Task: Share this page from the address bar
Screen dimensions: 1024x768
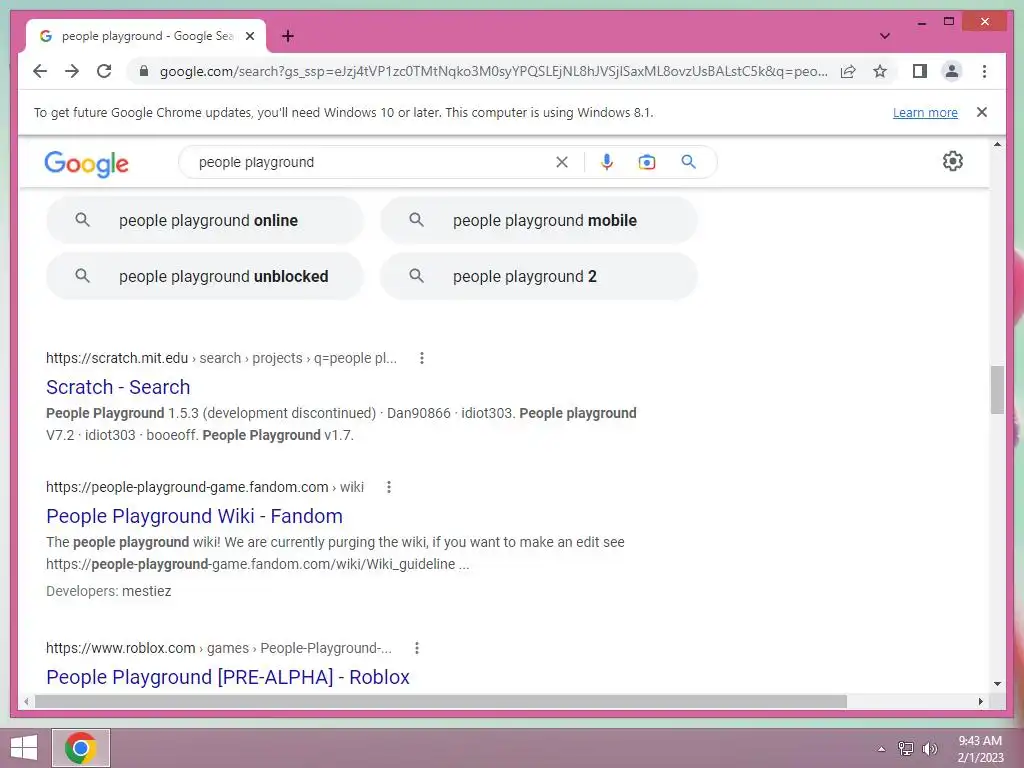Action: tap(848, 71)
